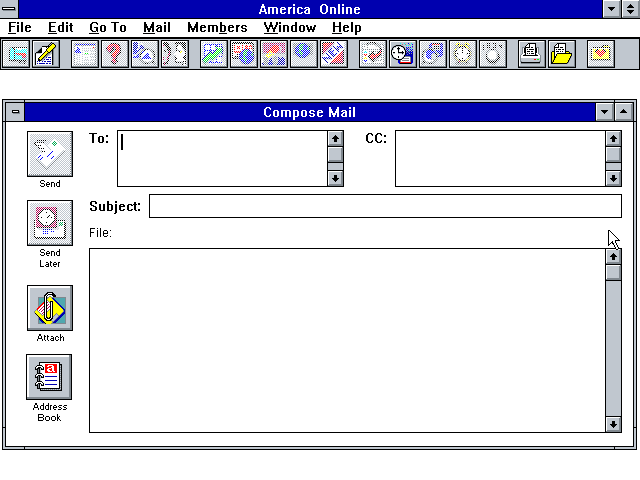Screen dimensions: 640x480
Task: Click in the CC recipients field
Action: (x=500, y=159)
